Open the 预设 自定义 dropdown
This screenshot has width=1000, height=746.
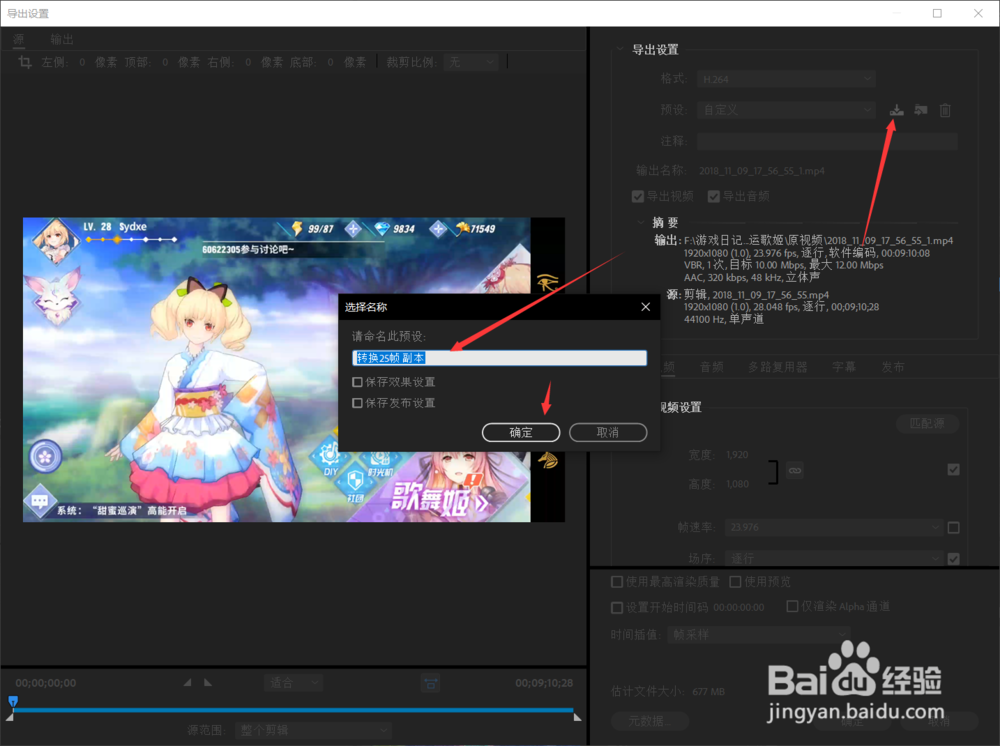click(x=786, y=110)
